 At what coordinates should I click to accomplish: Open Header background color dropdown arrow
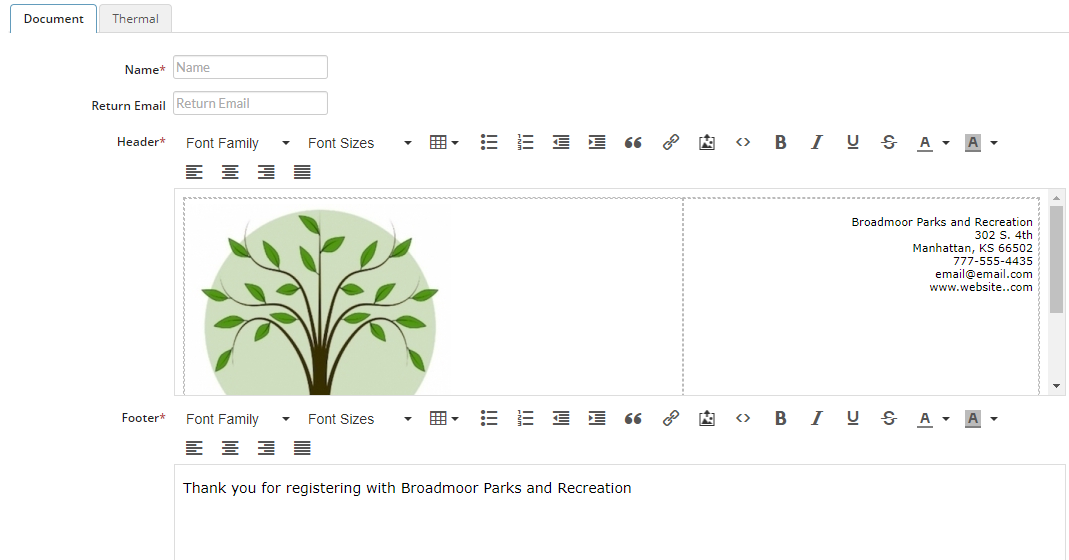click(x=994, y=143)
